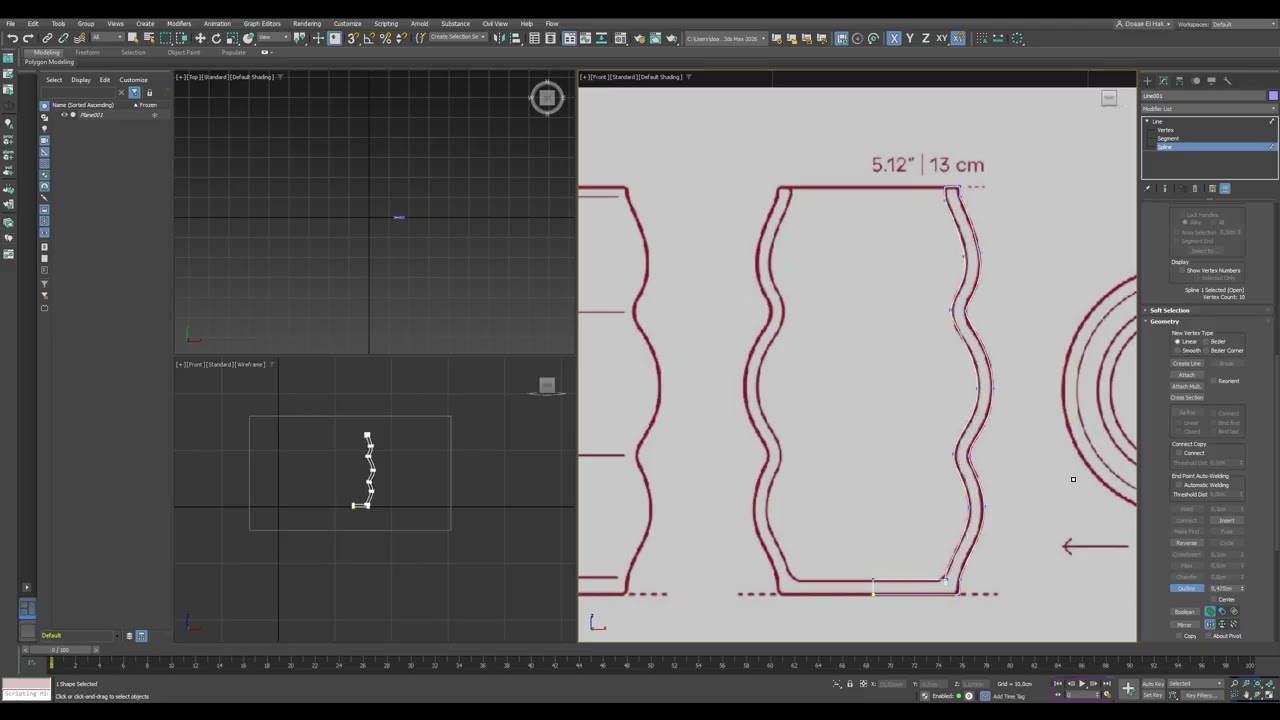1280x720 pixels.
Task: Click the Reverse spline button
Action: [x=1187, y=543]
